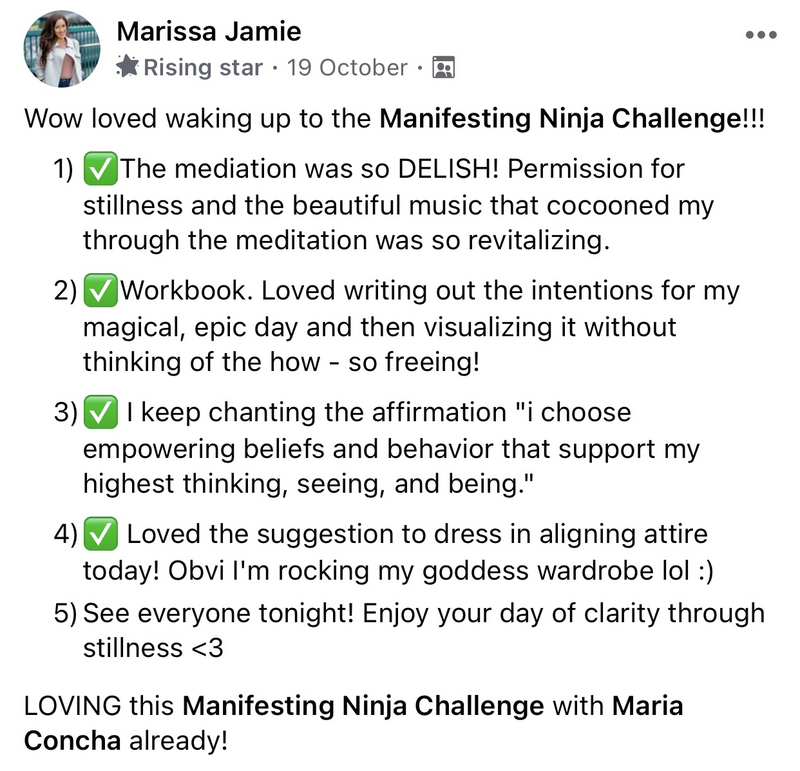Click the Rising star badge label
Image resolution: width=800 pixels, height=771 pixels.
click(x=203, y=67)
